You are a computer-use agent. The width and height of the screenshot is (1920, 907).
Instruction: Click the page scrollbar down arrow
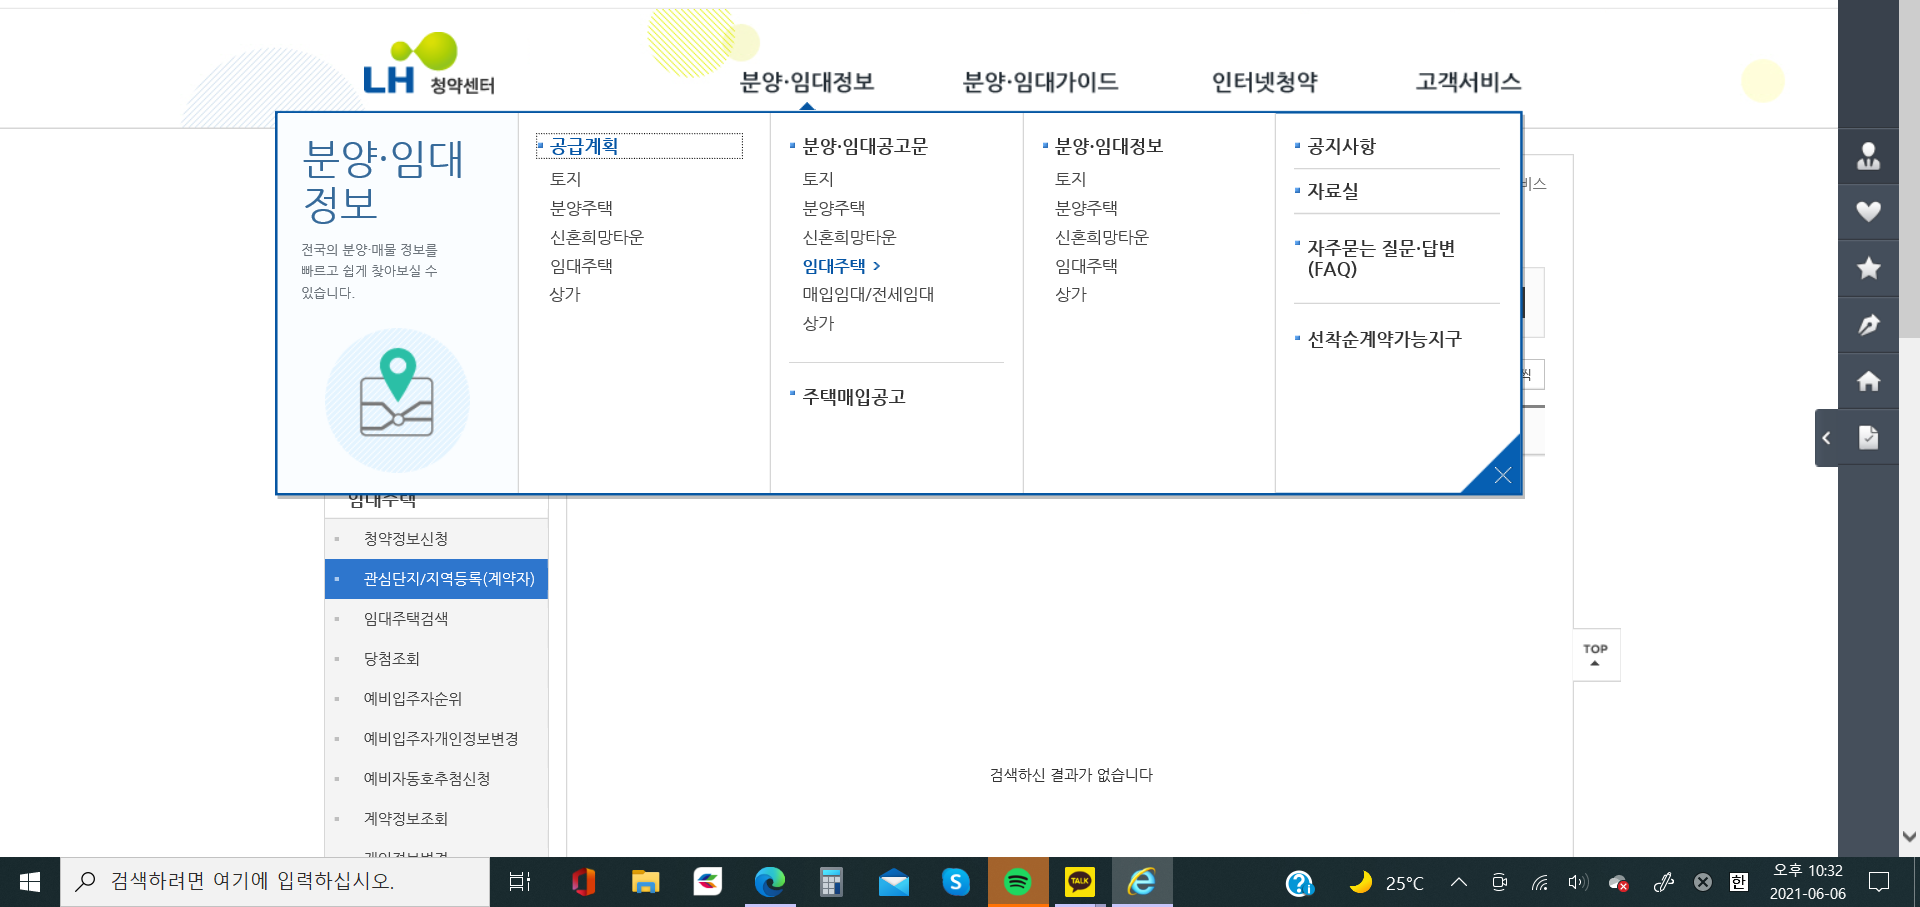(x=1909, y=837)
